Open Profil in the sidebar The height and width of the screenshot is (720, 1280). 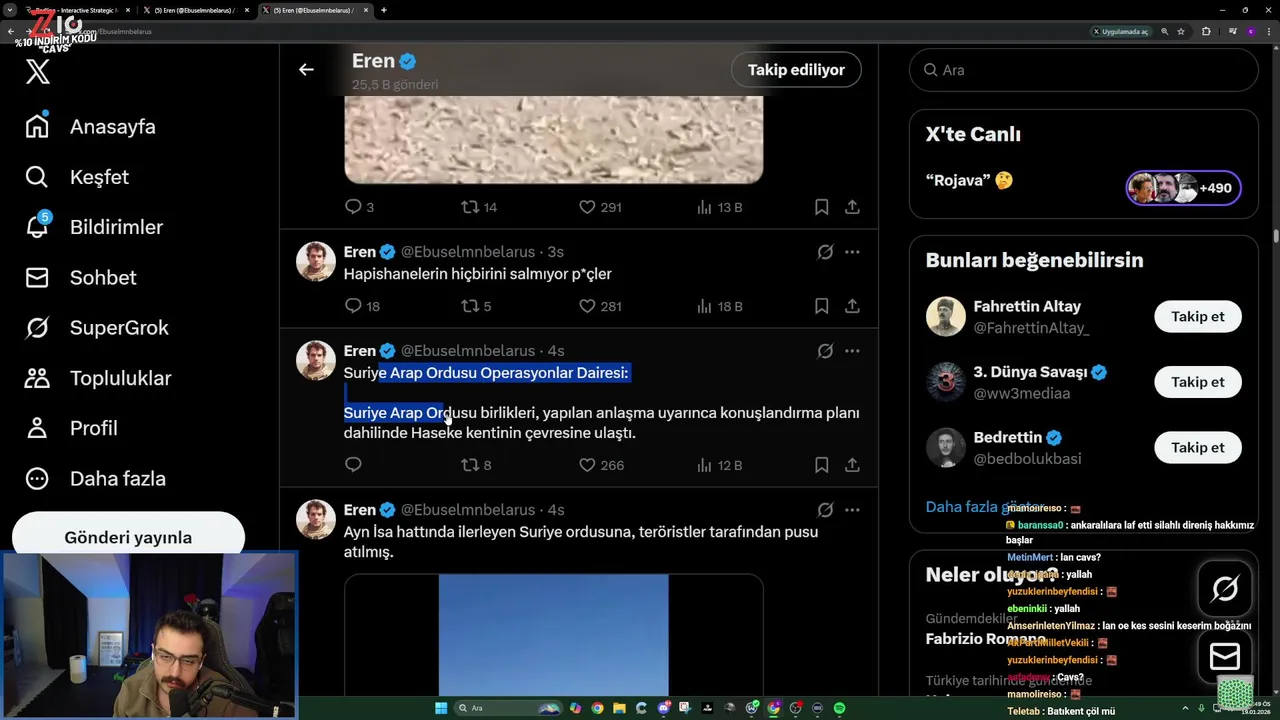[x=71, y=428]
